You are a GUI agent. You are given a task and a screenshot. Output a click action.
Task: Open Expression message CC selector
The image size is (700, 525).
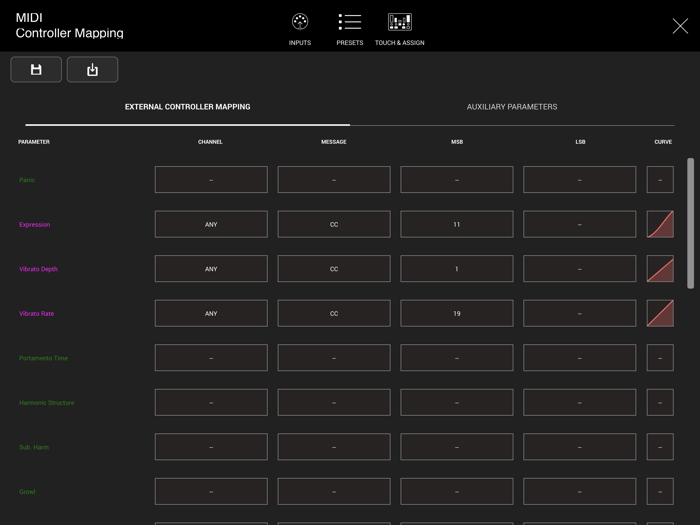click(334, 224)
